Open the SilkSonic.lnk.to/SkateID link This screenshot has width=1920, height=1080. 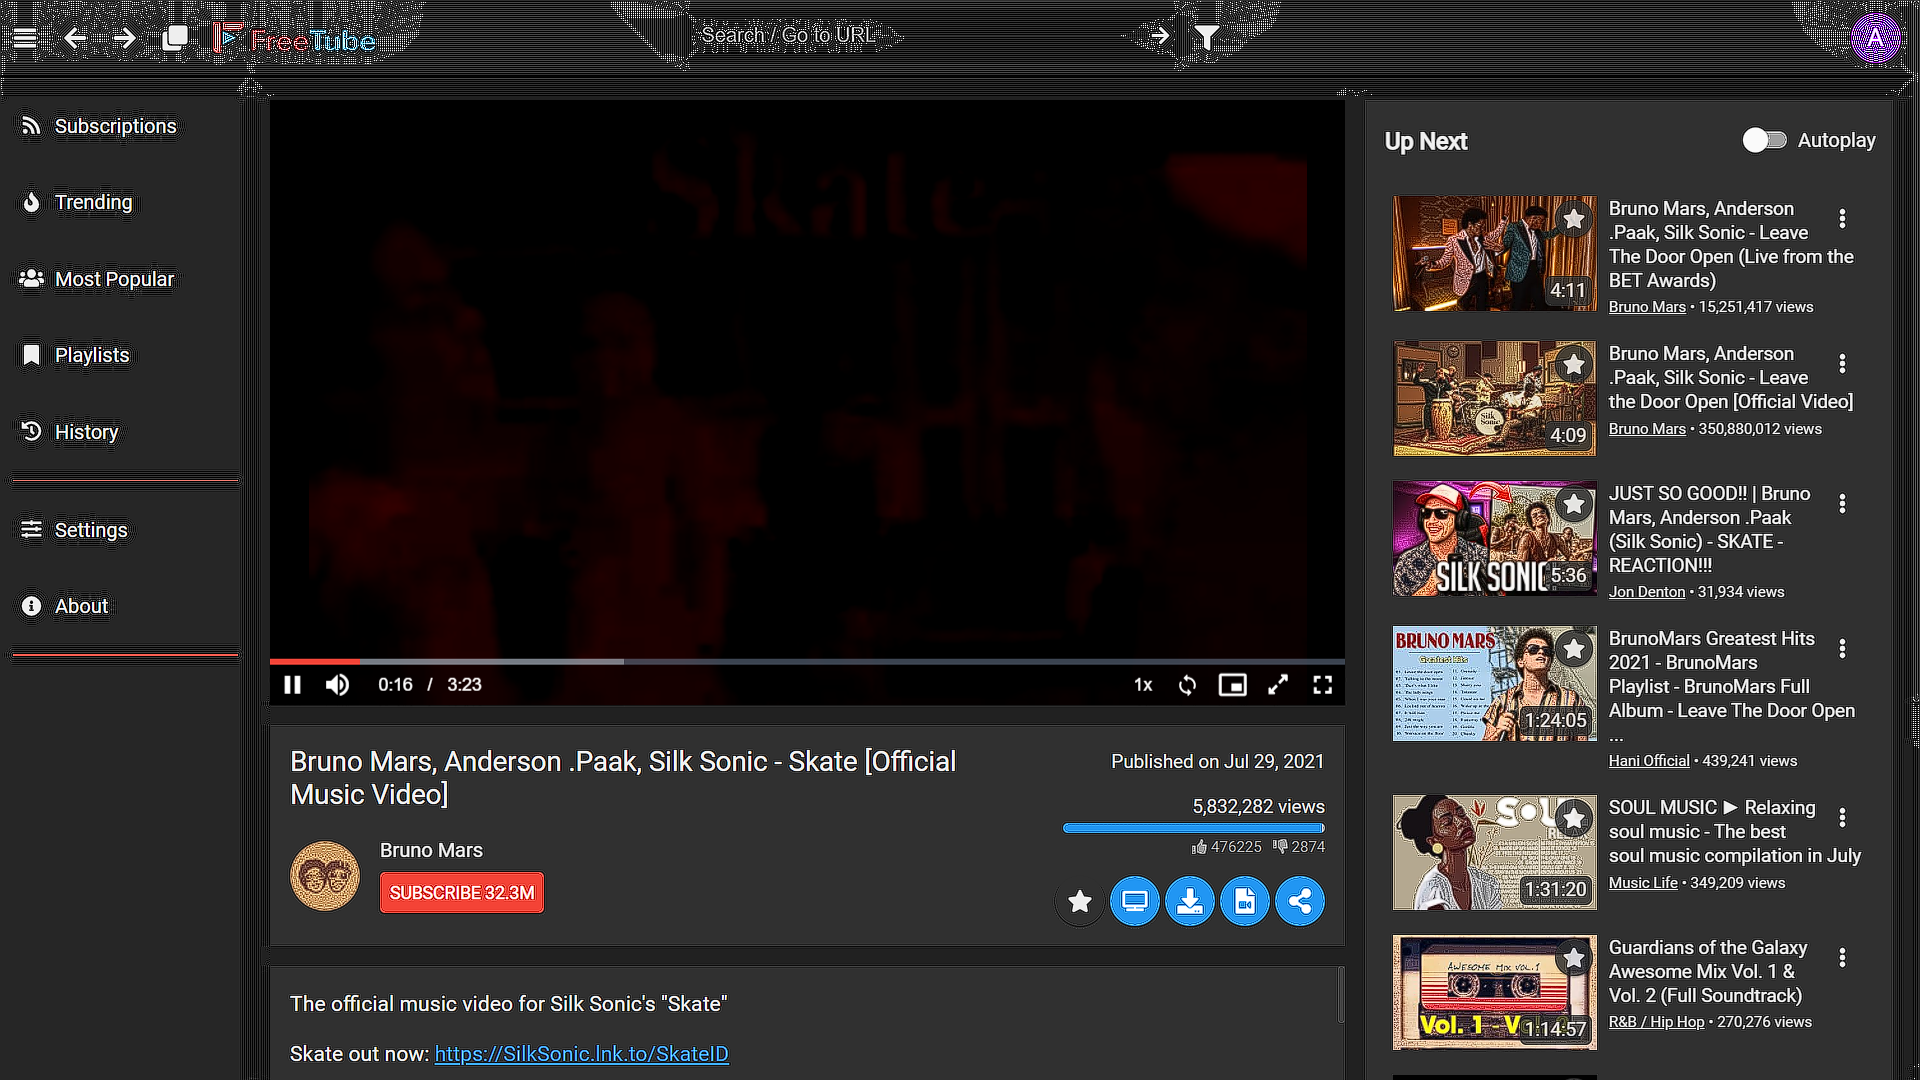click(x=581, y=1053)
